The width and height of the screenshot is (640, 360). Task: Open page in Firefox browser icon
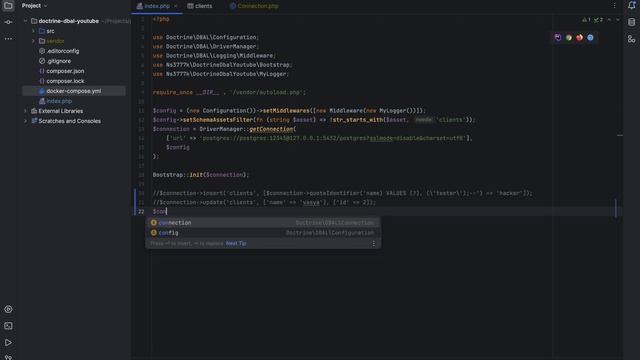[579, 38]
